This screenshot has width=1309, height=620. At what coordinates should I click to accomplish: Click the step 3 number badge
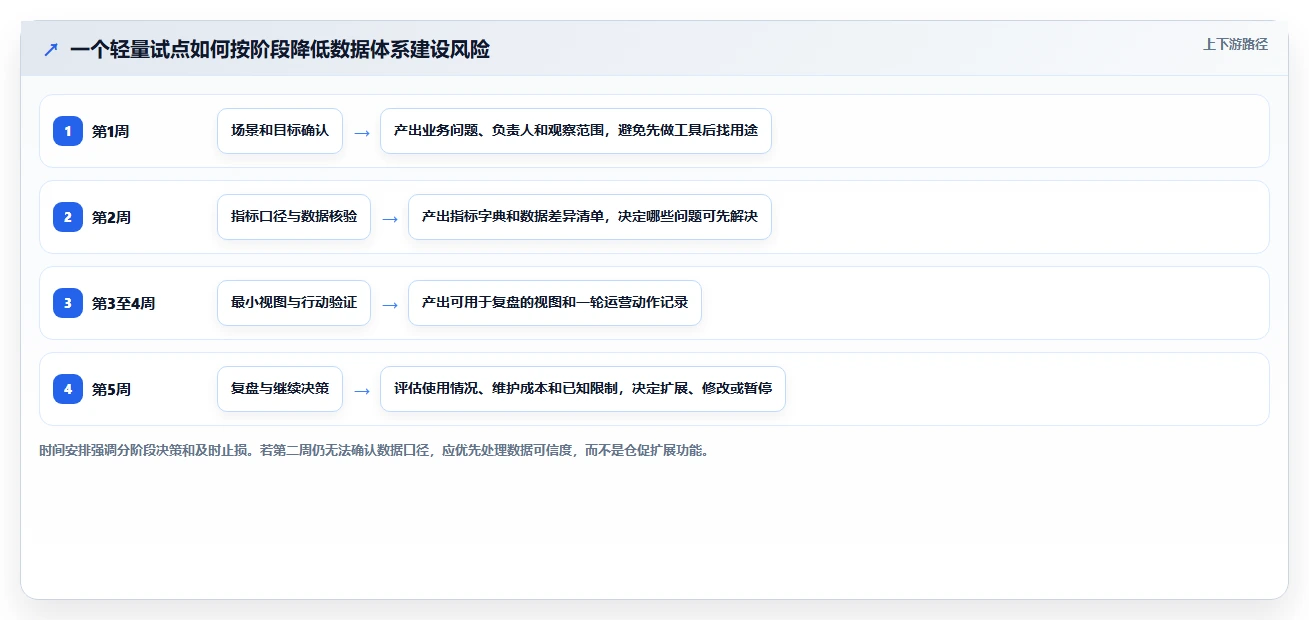(68, 303)
